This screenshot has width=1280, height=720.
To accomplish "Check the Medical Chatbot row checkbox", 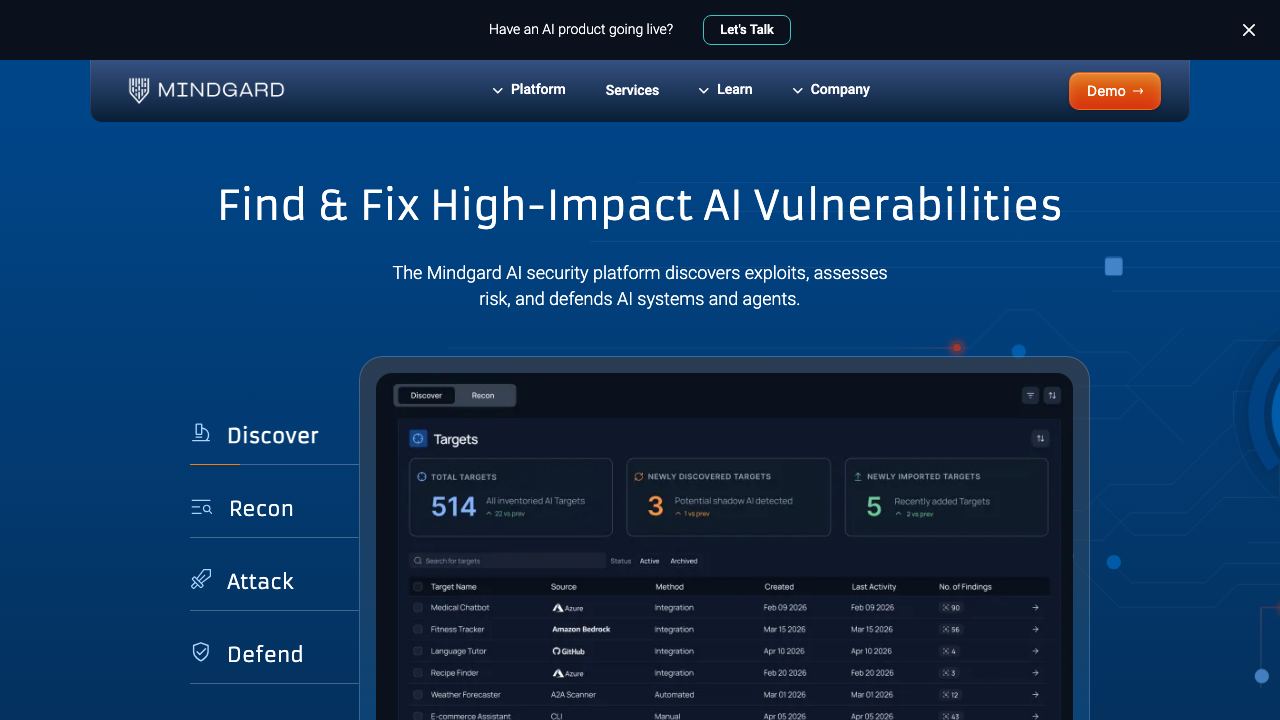I will (418, 607).
